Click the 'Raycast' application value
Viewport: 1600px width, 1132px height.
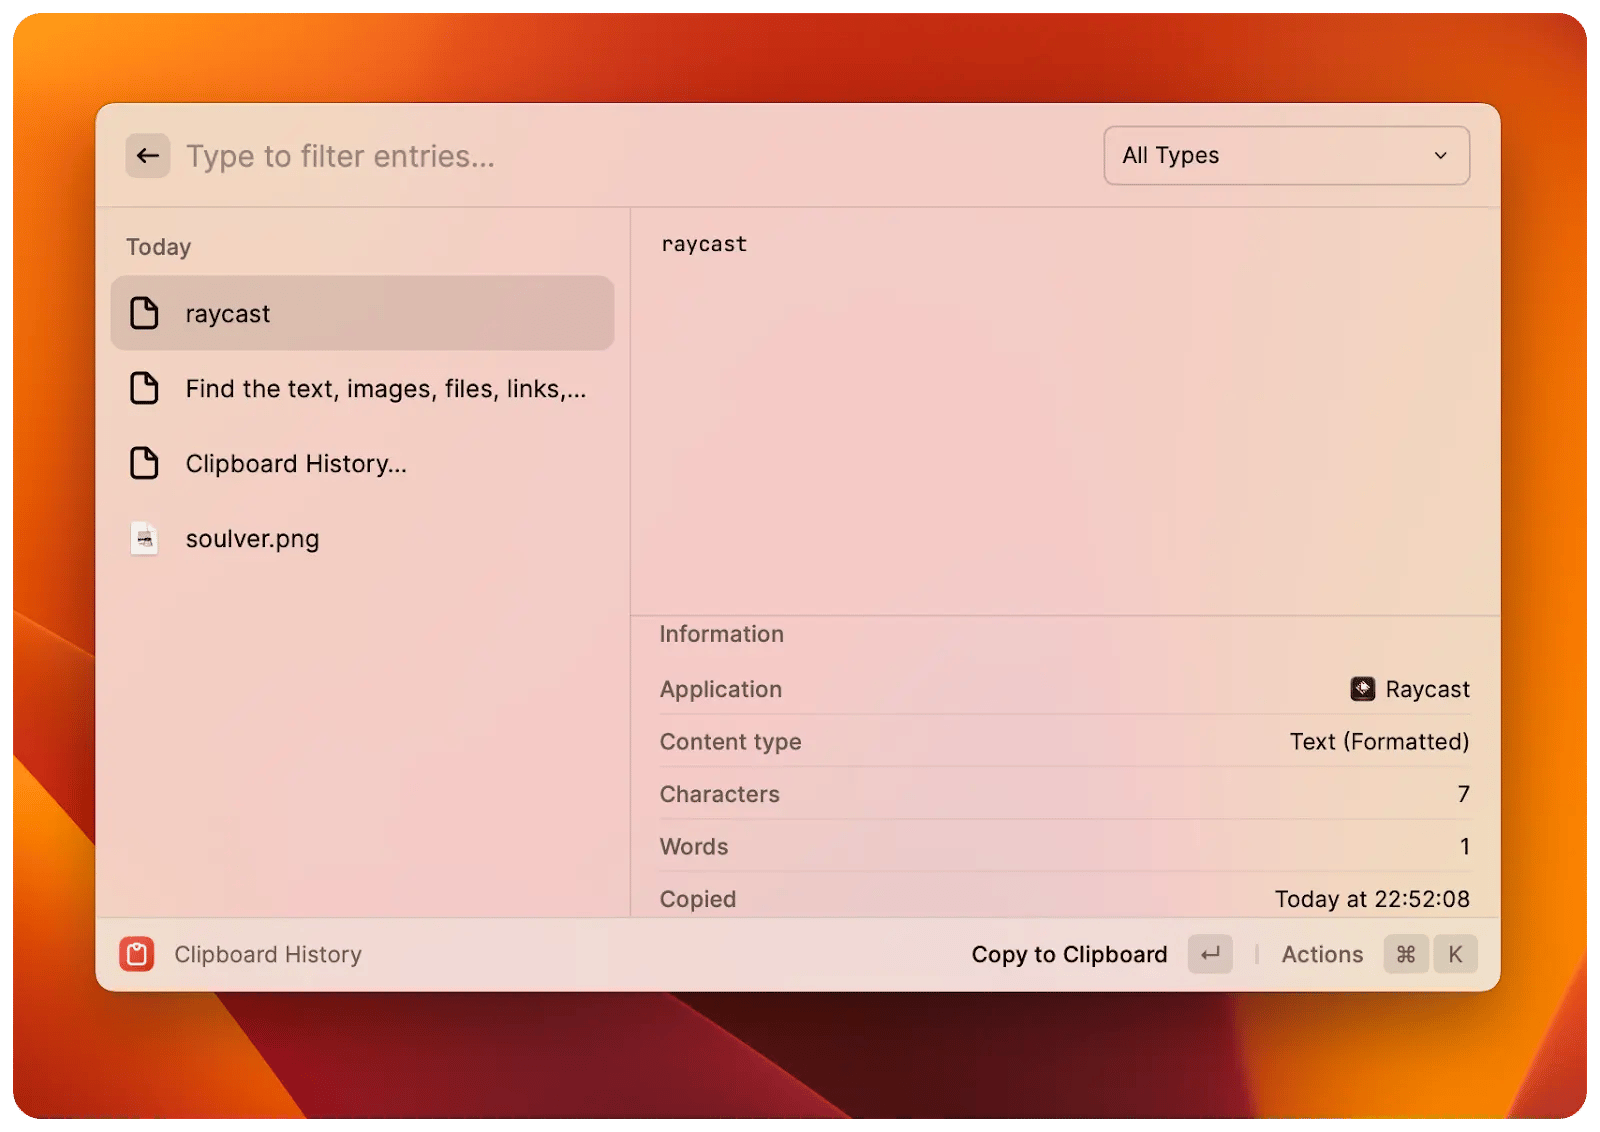1427,689
